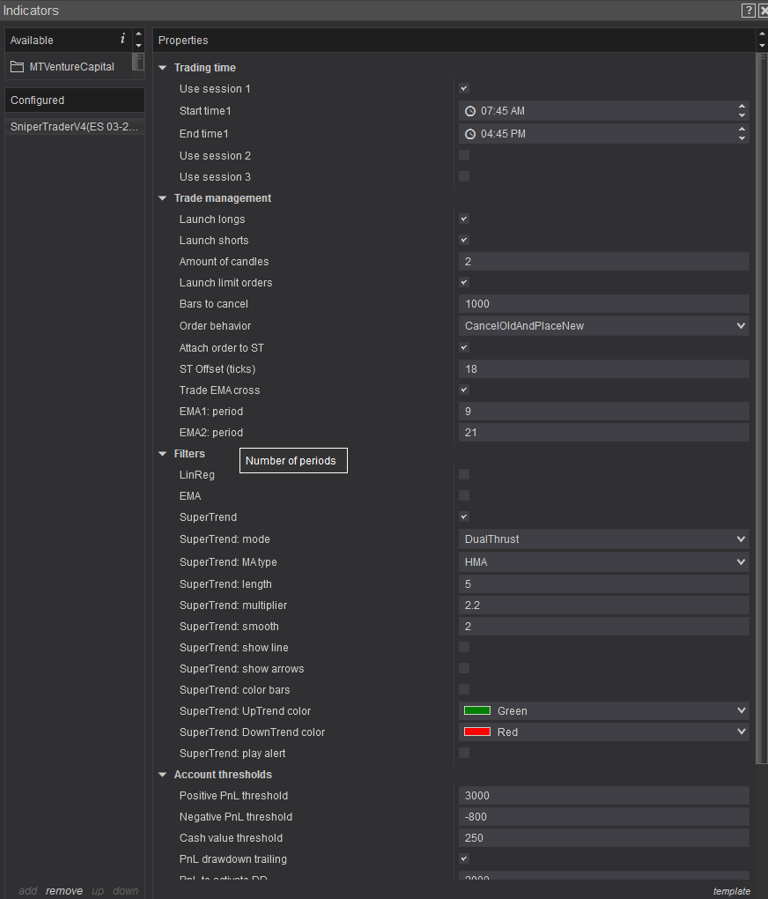
Task: Enable SuperTrend: play alert checkbox
Action: (x=464, y=753)
